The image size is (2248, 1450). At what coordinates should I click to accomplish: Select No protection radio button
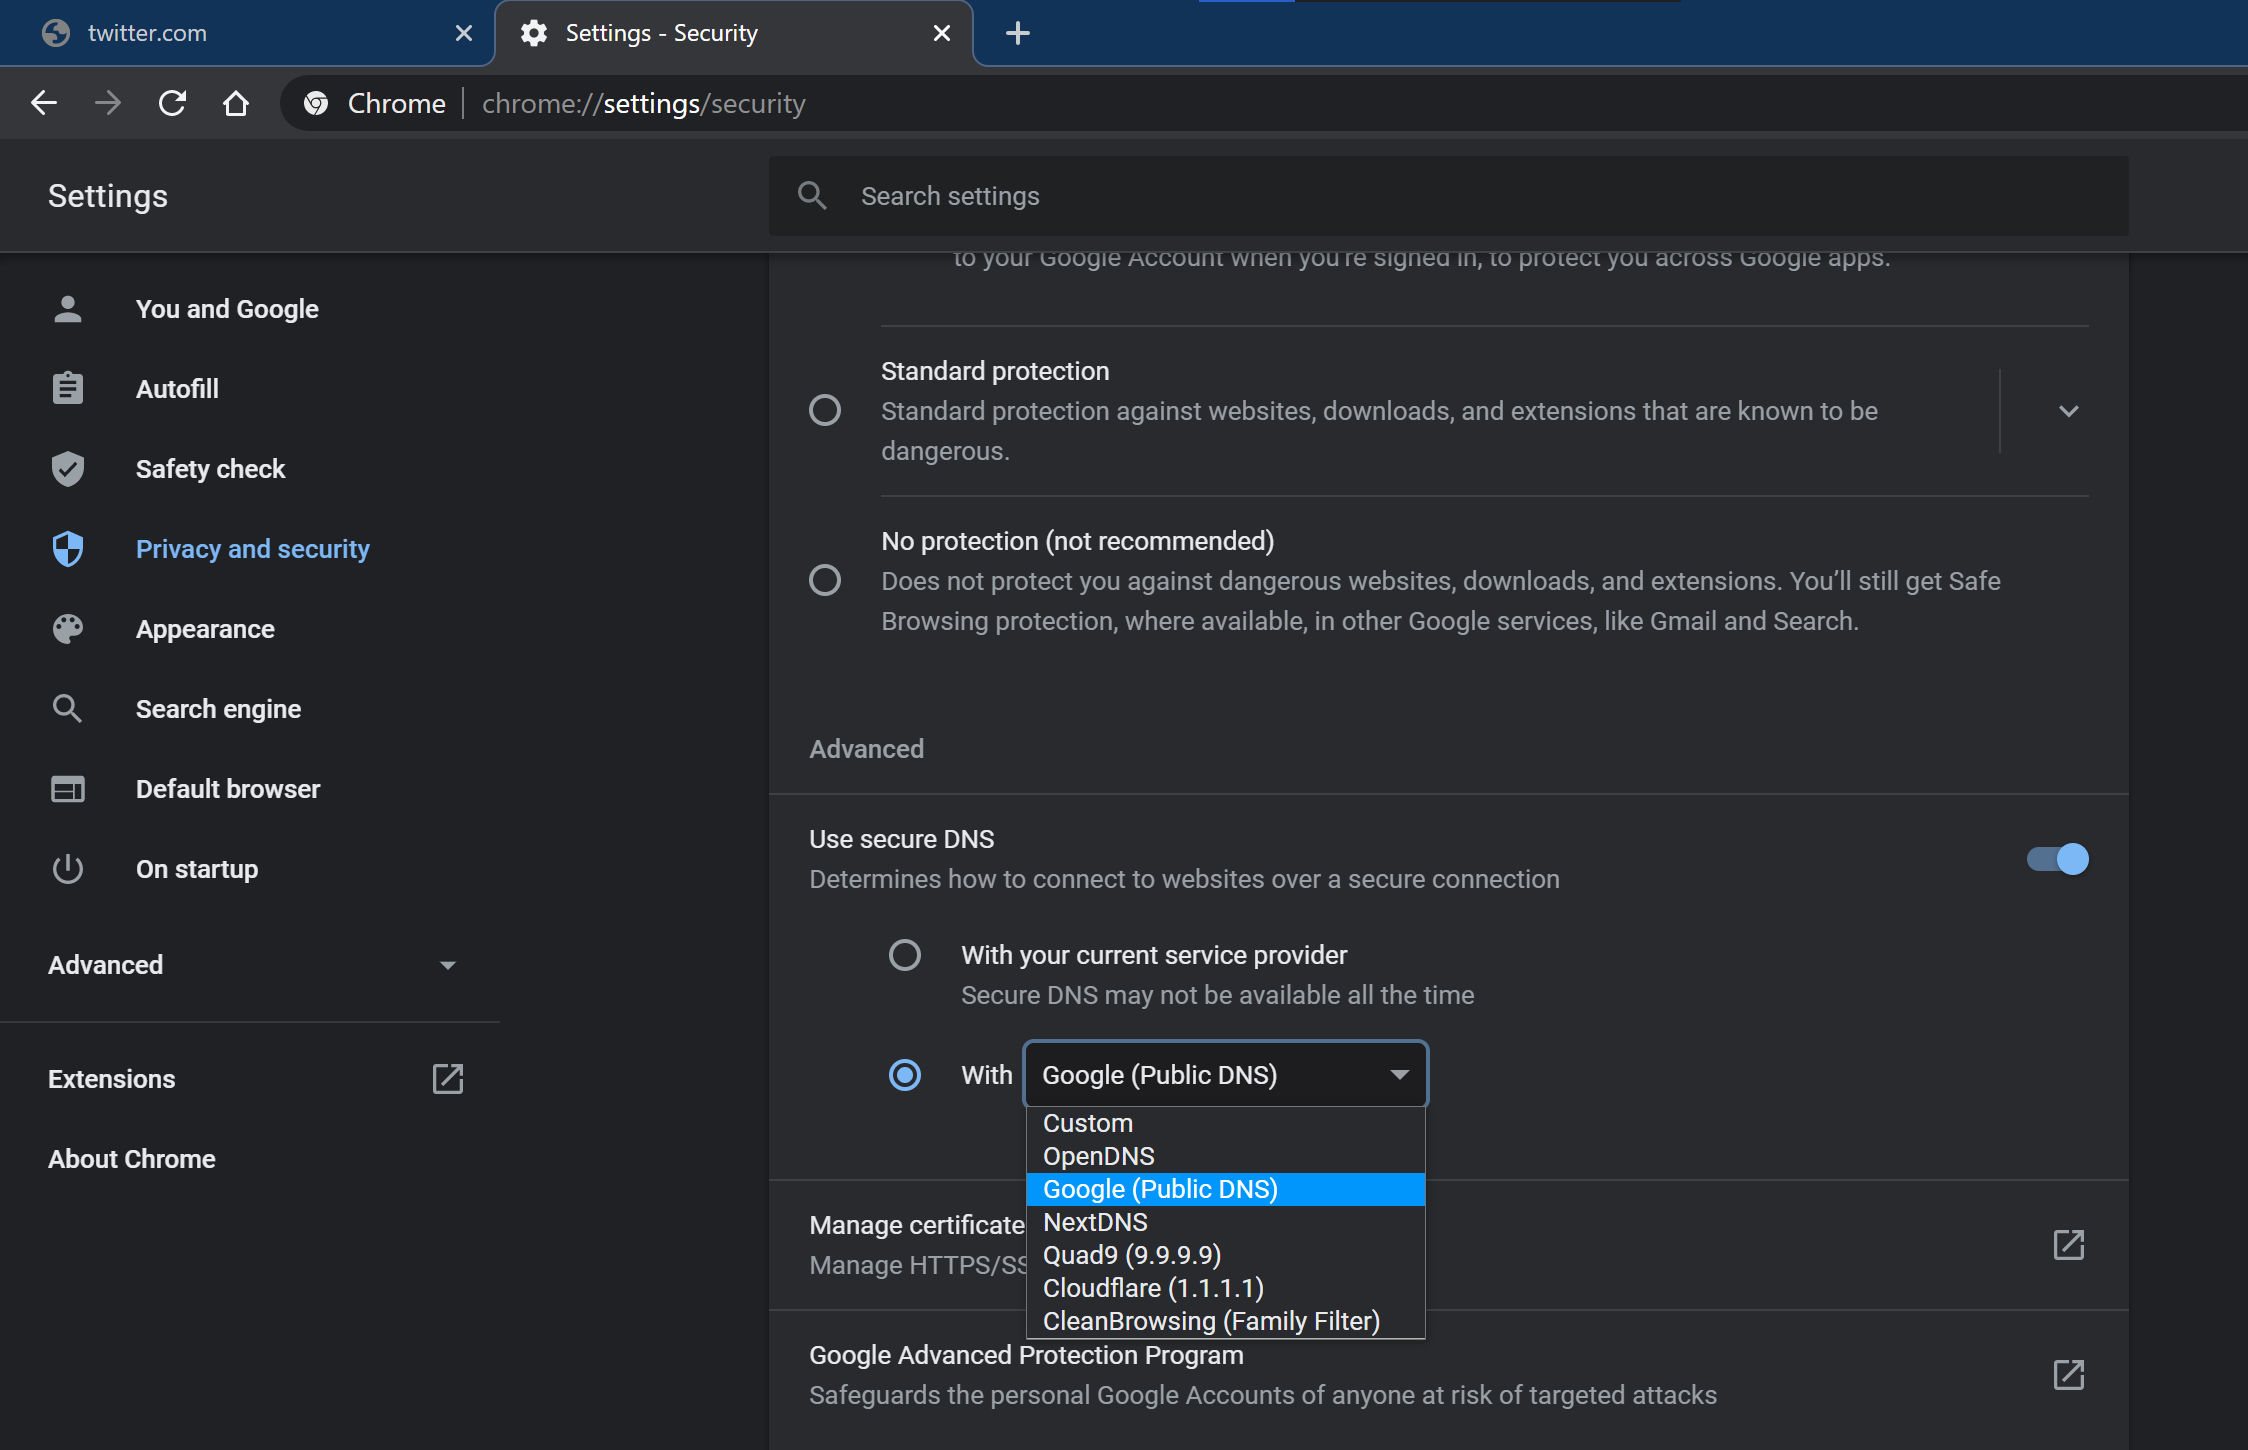[x=825, y=580]
